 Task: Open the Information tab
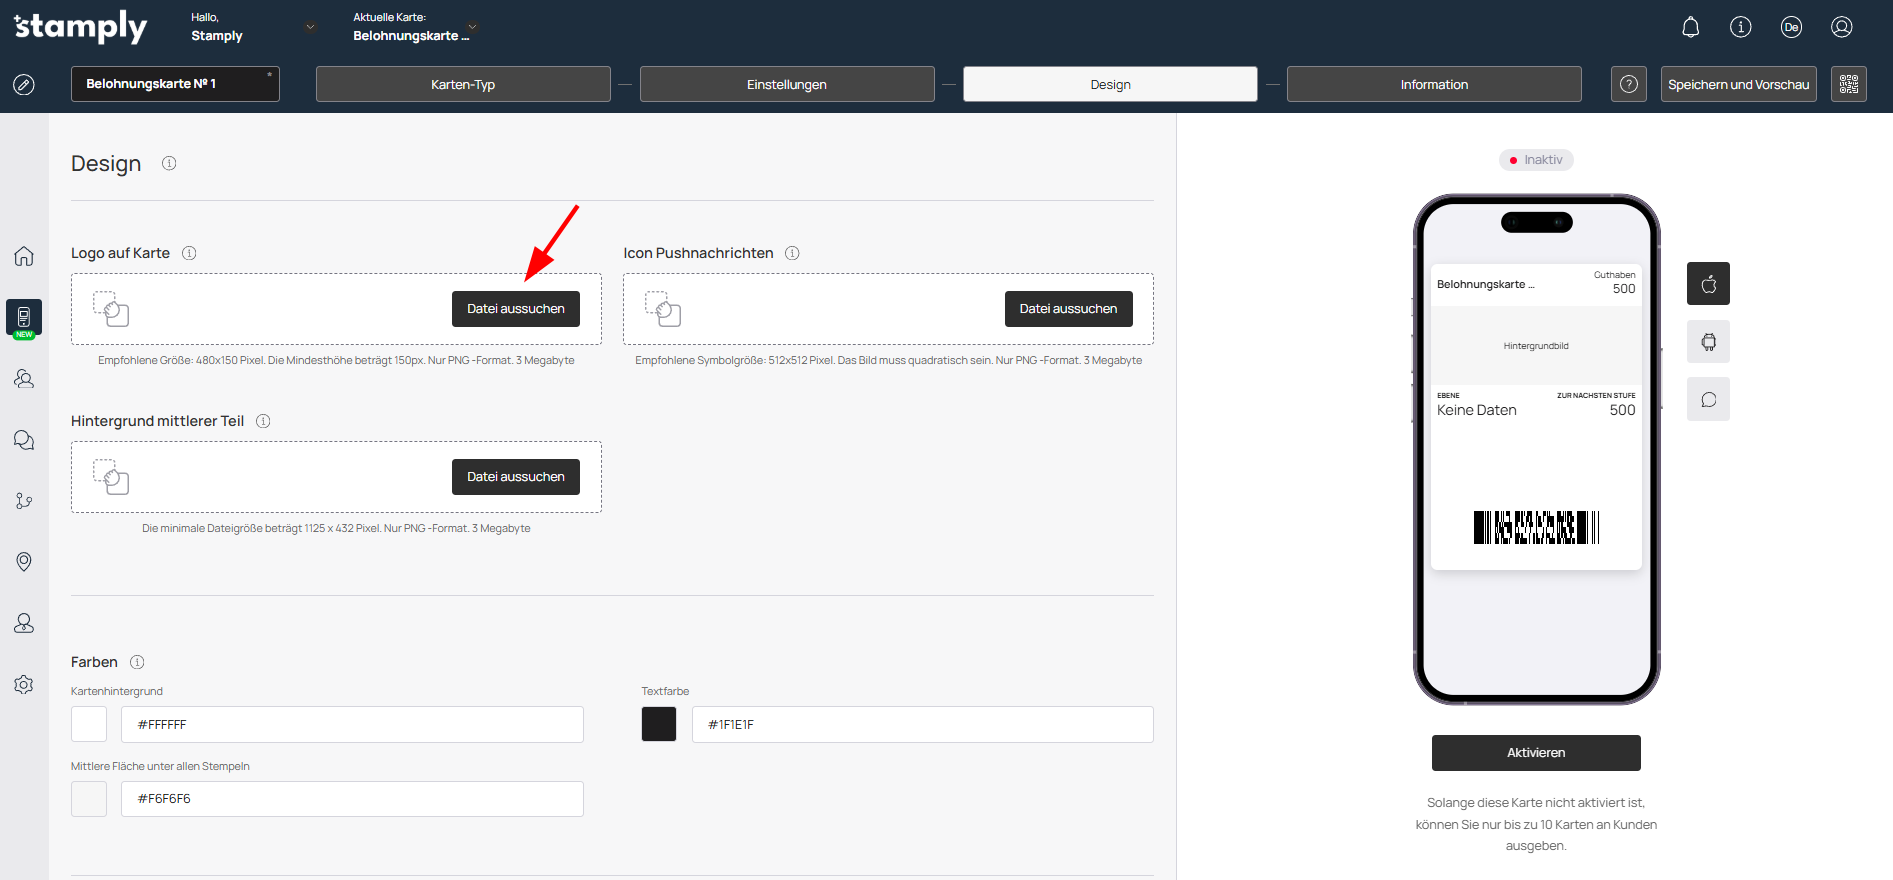pyautogui.click(x=1433, y=84)
